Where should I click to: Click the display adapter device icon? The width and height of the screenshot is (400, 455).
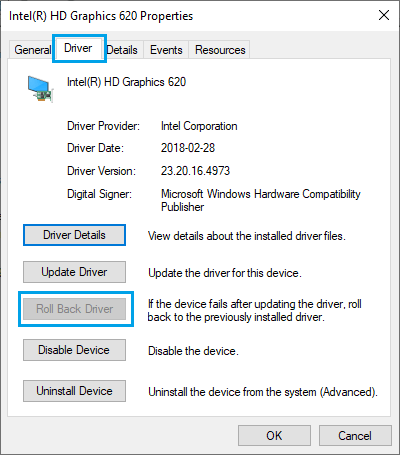point(40,89)
